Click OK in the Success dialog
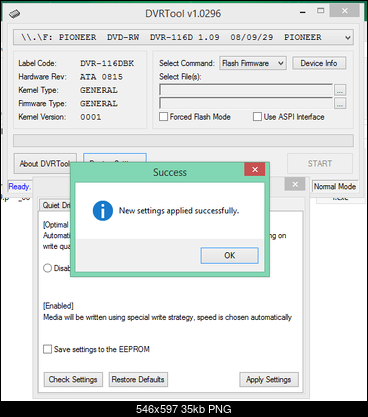Screen dimensions: 368x417 [229, 256]
